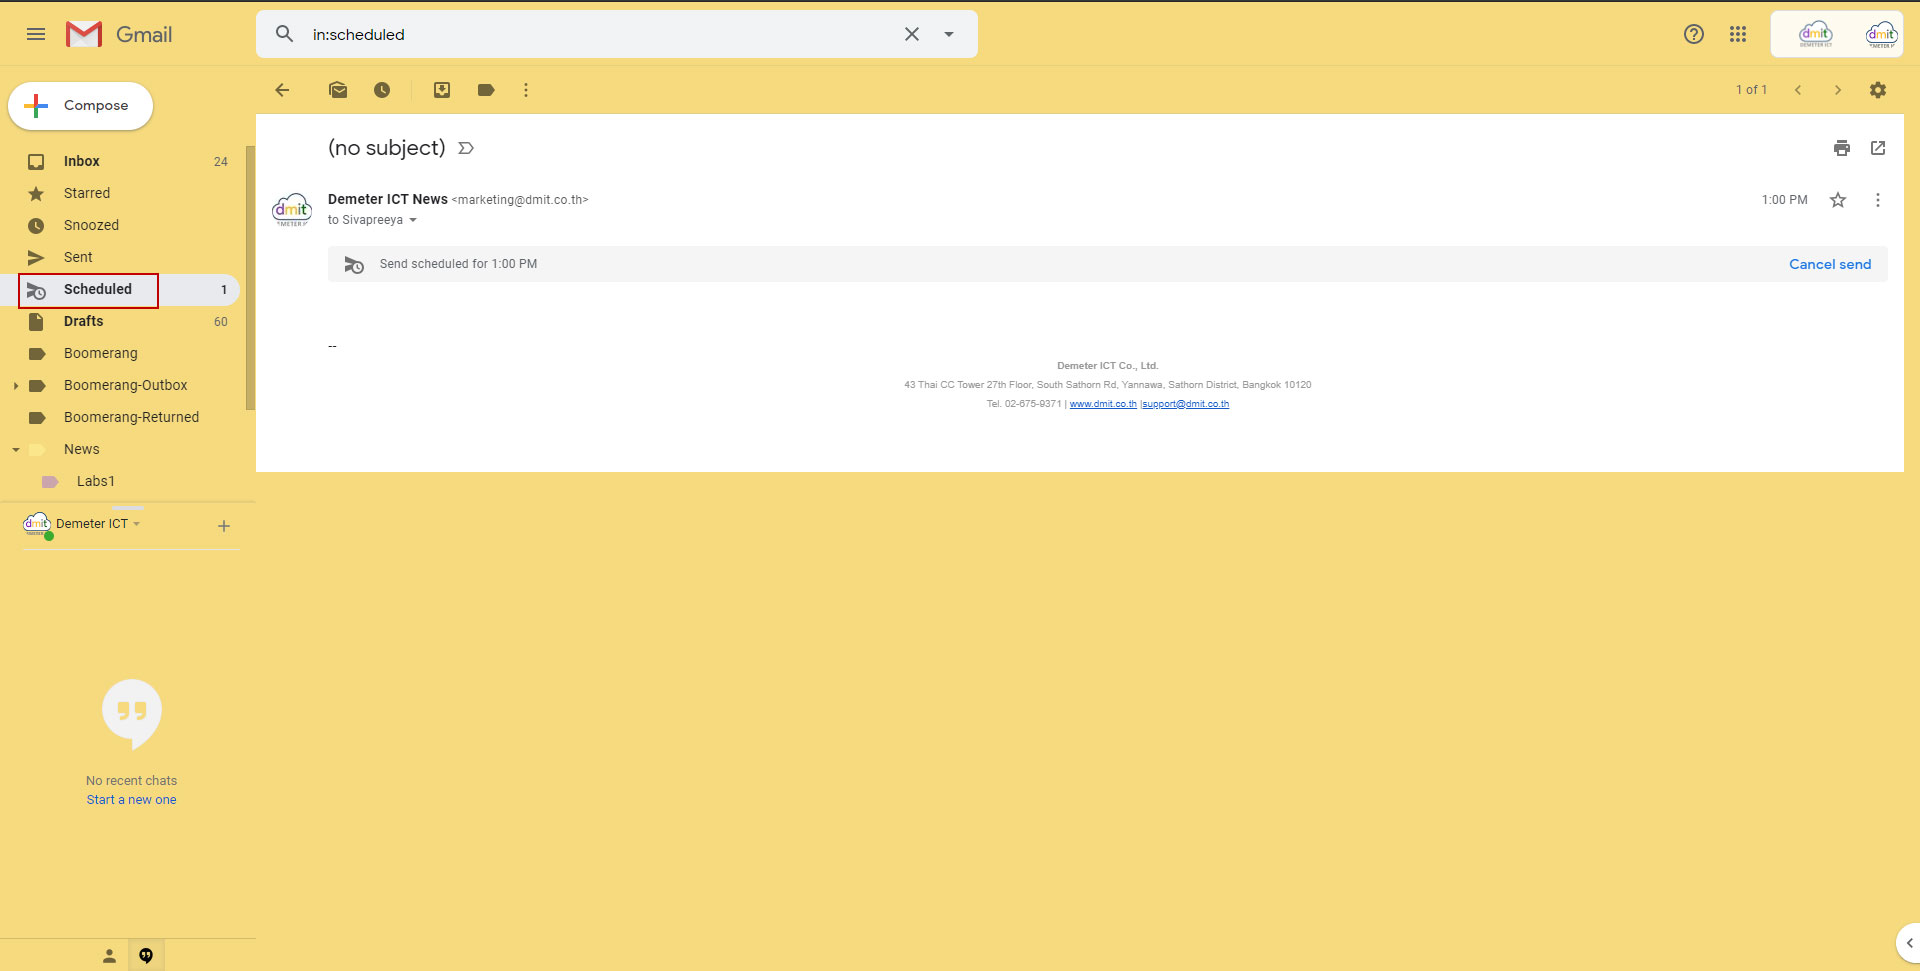Open the Scheduled folder
Image resolution: width=1920 pixels, height=971 pixels.
pyautogui.click(x=97, y=289)
